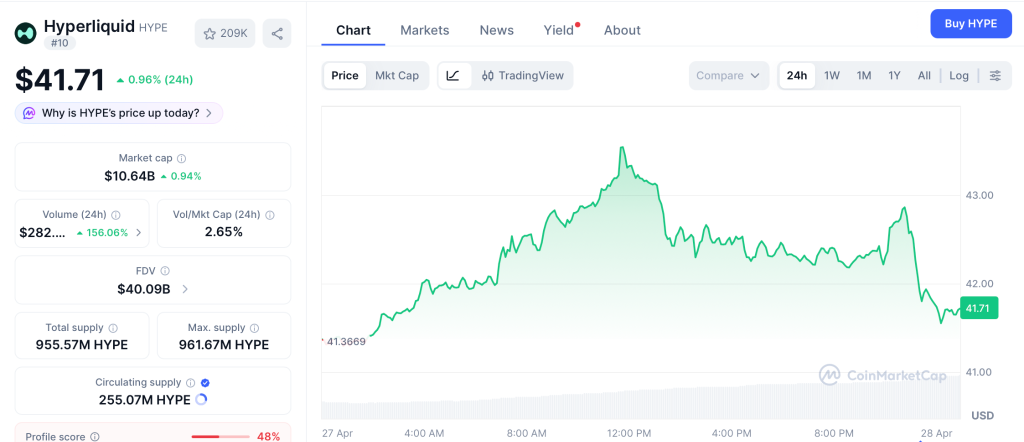Expand the Volume (24h) details arrow
Viewport: 1024px width, 442px height.
pos(138,232)
